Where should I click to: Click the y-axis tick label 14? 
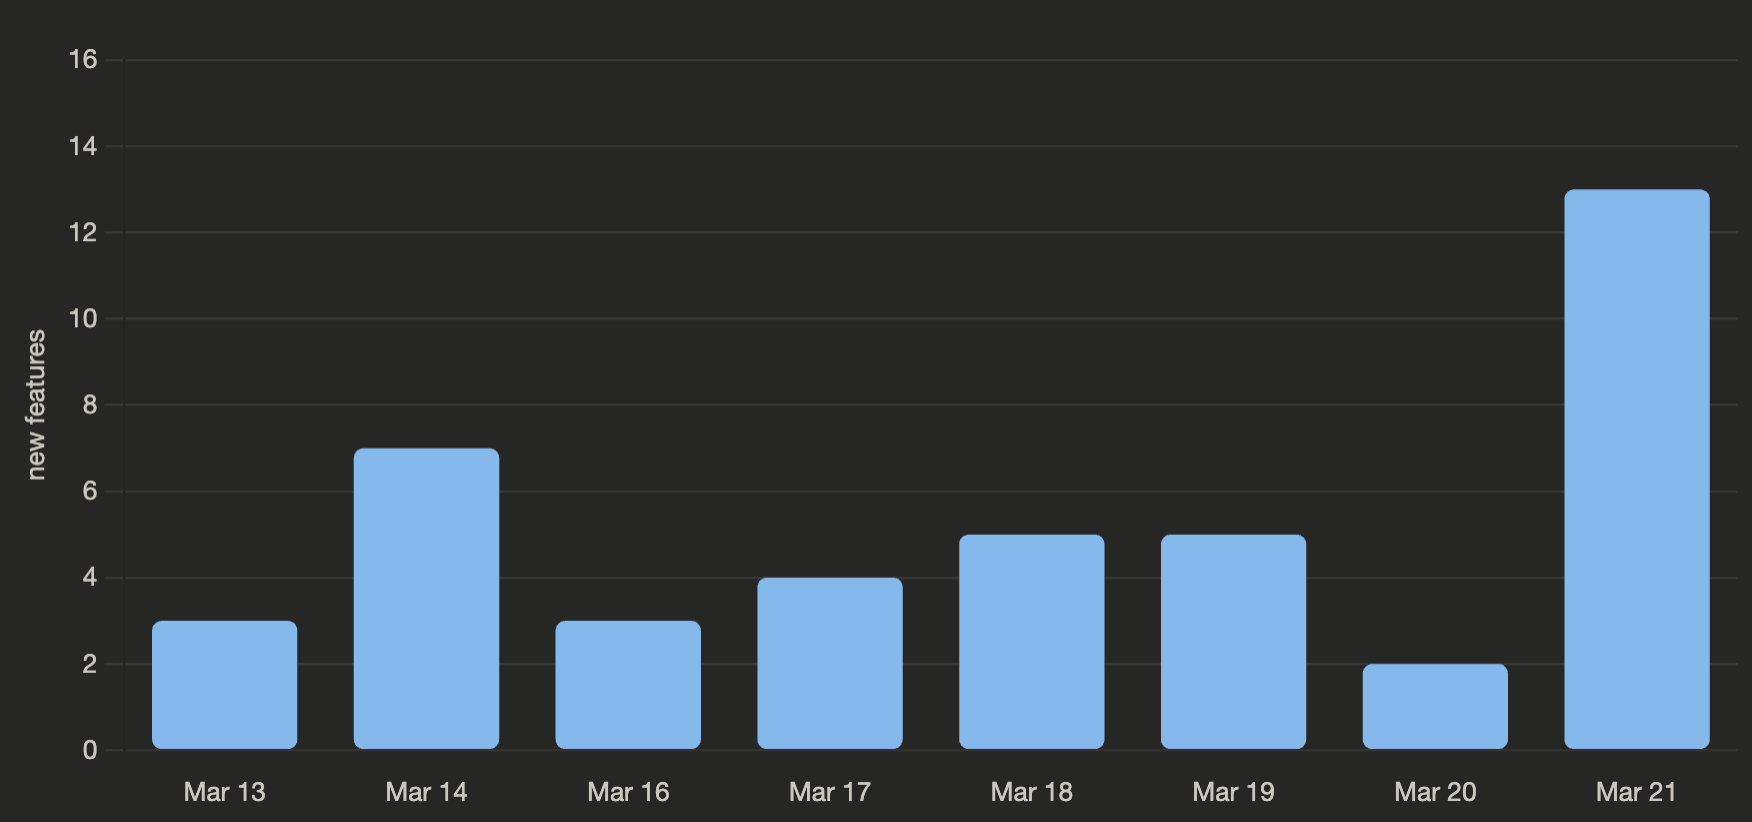point(83,147)
